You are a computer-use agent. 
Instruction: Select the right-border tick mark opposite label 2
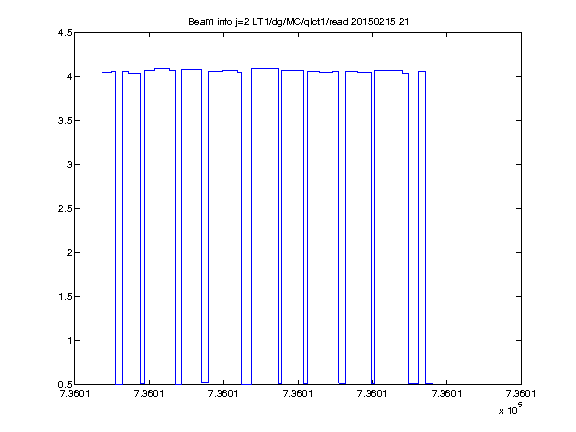coord(518,252)
